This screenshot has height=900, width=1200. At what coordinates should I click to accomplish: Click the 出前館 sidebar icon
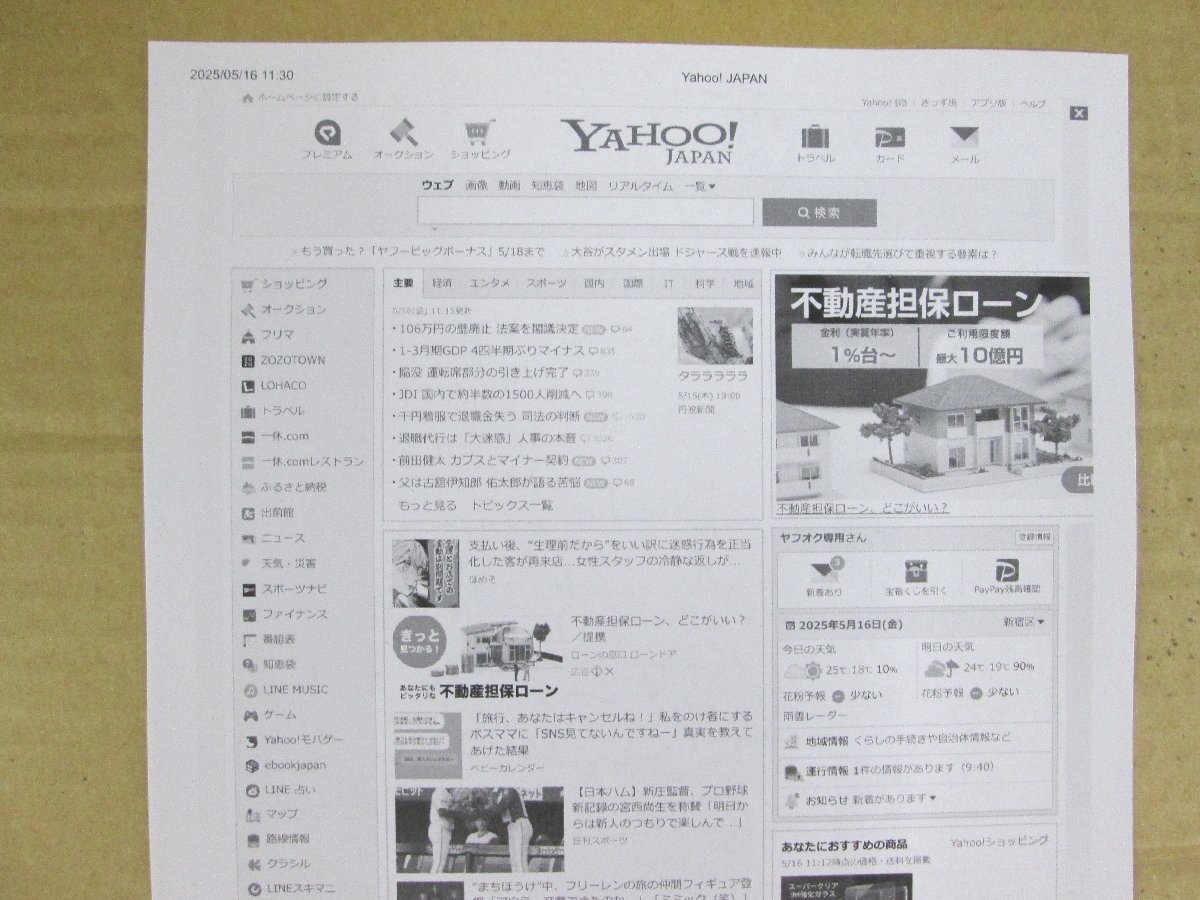(x=248, y=512)
